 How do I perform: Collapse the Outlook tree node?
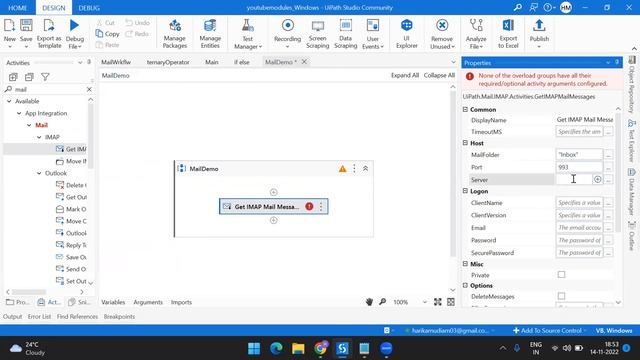(x=39, y=173)
